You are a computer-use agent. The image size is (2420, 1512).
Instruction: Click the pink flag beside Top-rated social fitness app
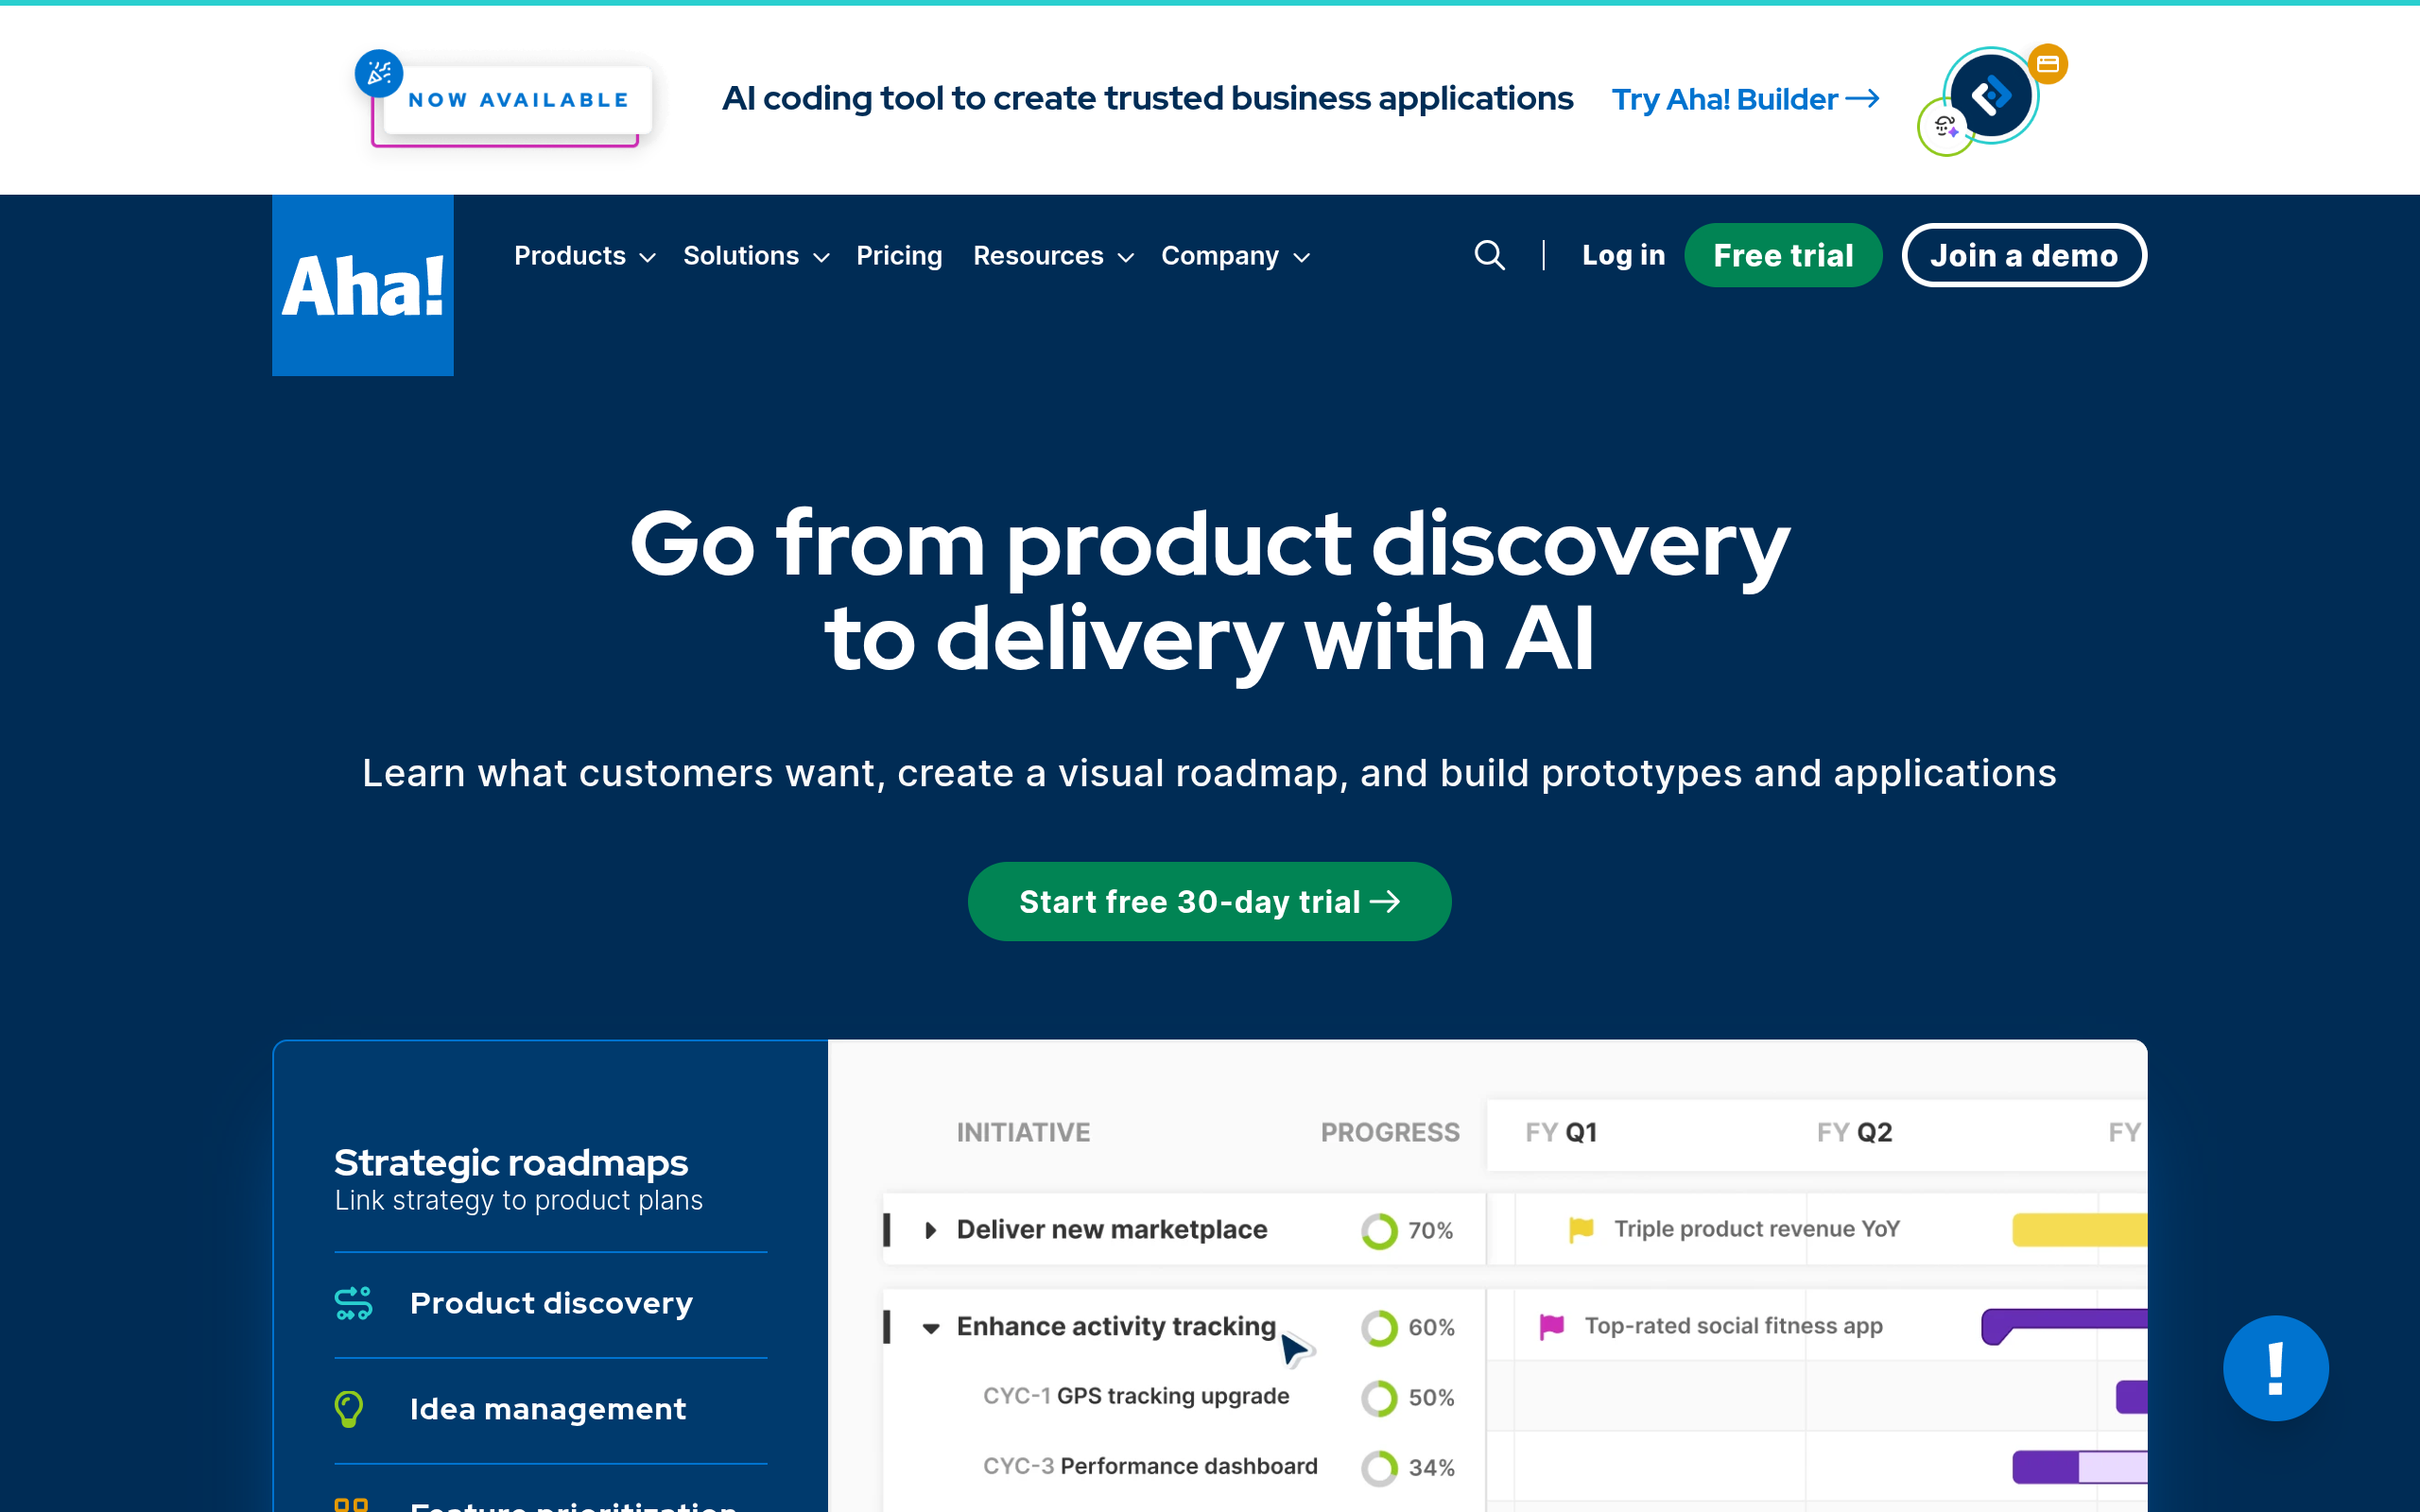[x=1551, y=1326]
